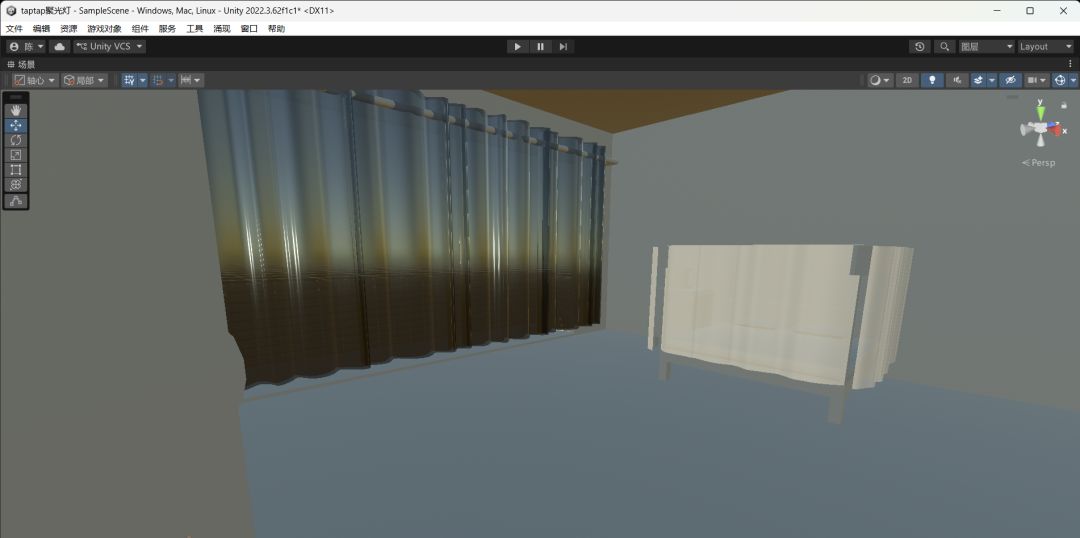Viewport: 1080px width, 538px height.
Task: Select the 场景 scene tab
Action: [x=21, y=64]
